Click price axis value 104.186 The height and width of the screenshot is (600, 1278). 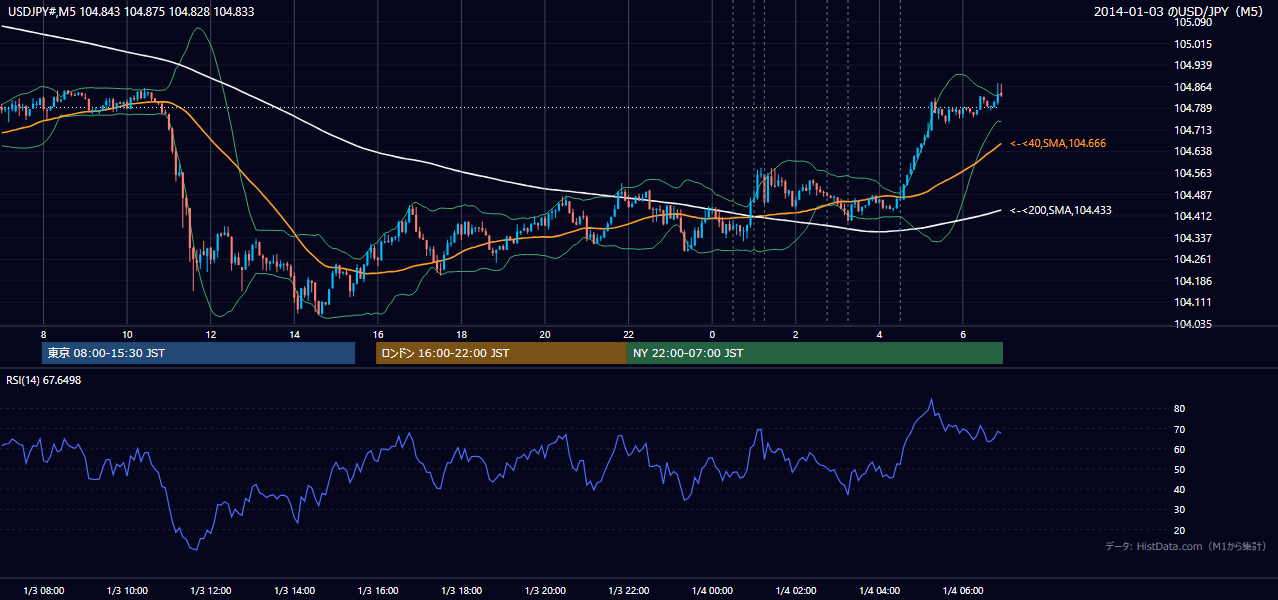coord(1194,281)
